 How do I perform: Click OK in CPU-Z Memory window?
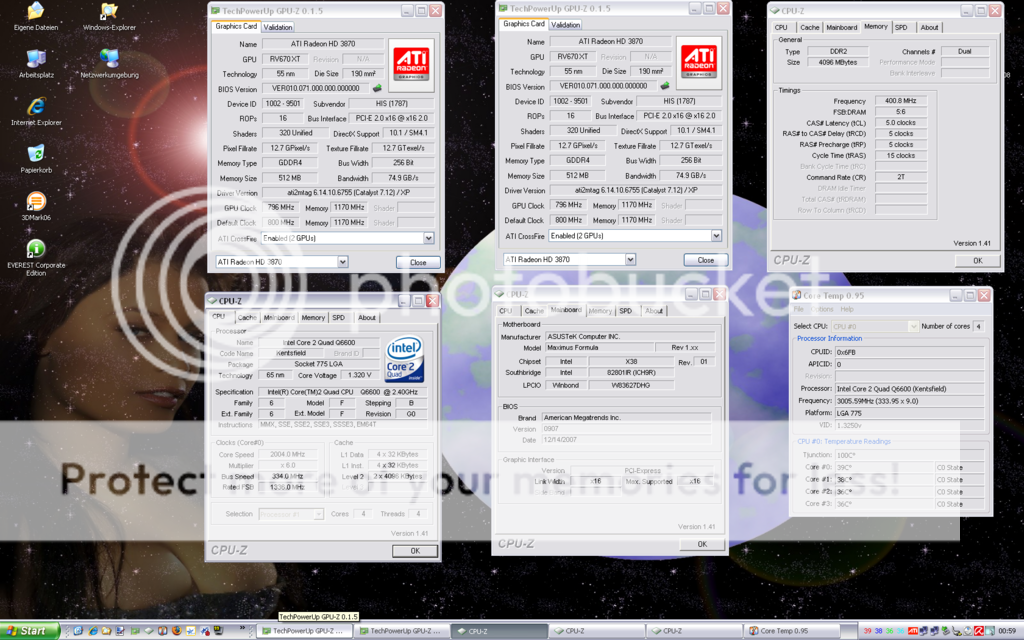[x=978, y=260]
